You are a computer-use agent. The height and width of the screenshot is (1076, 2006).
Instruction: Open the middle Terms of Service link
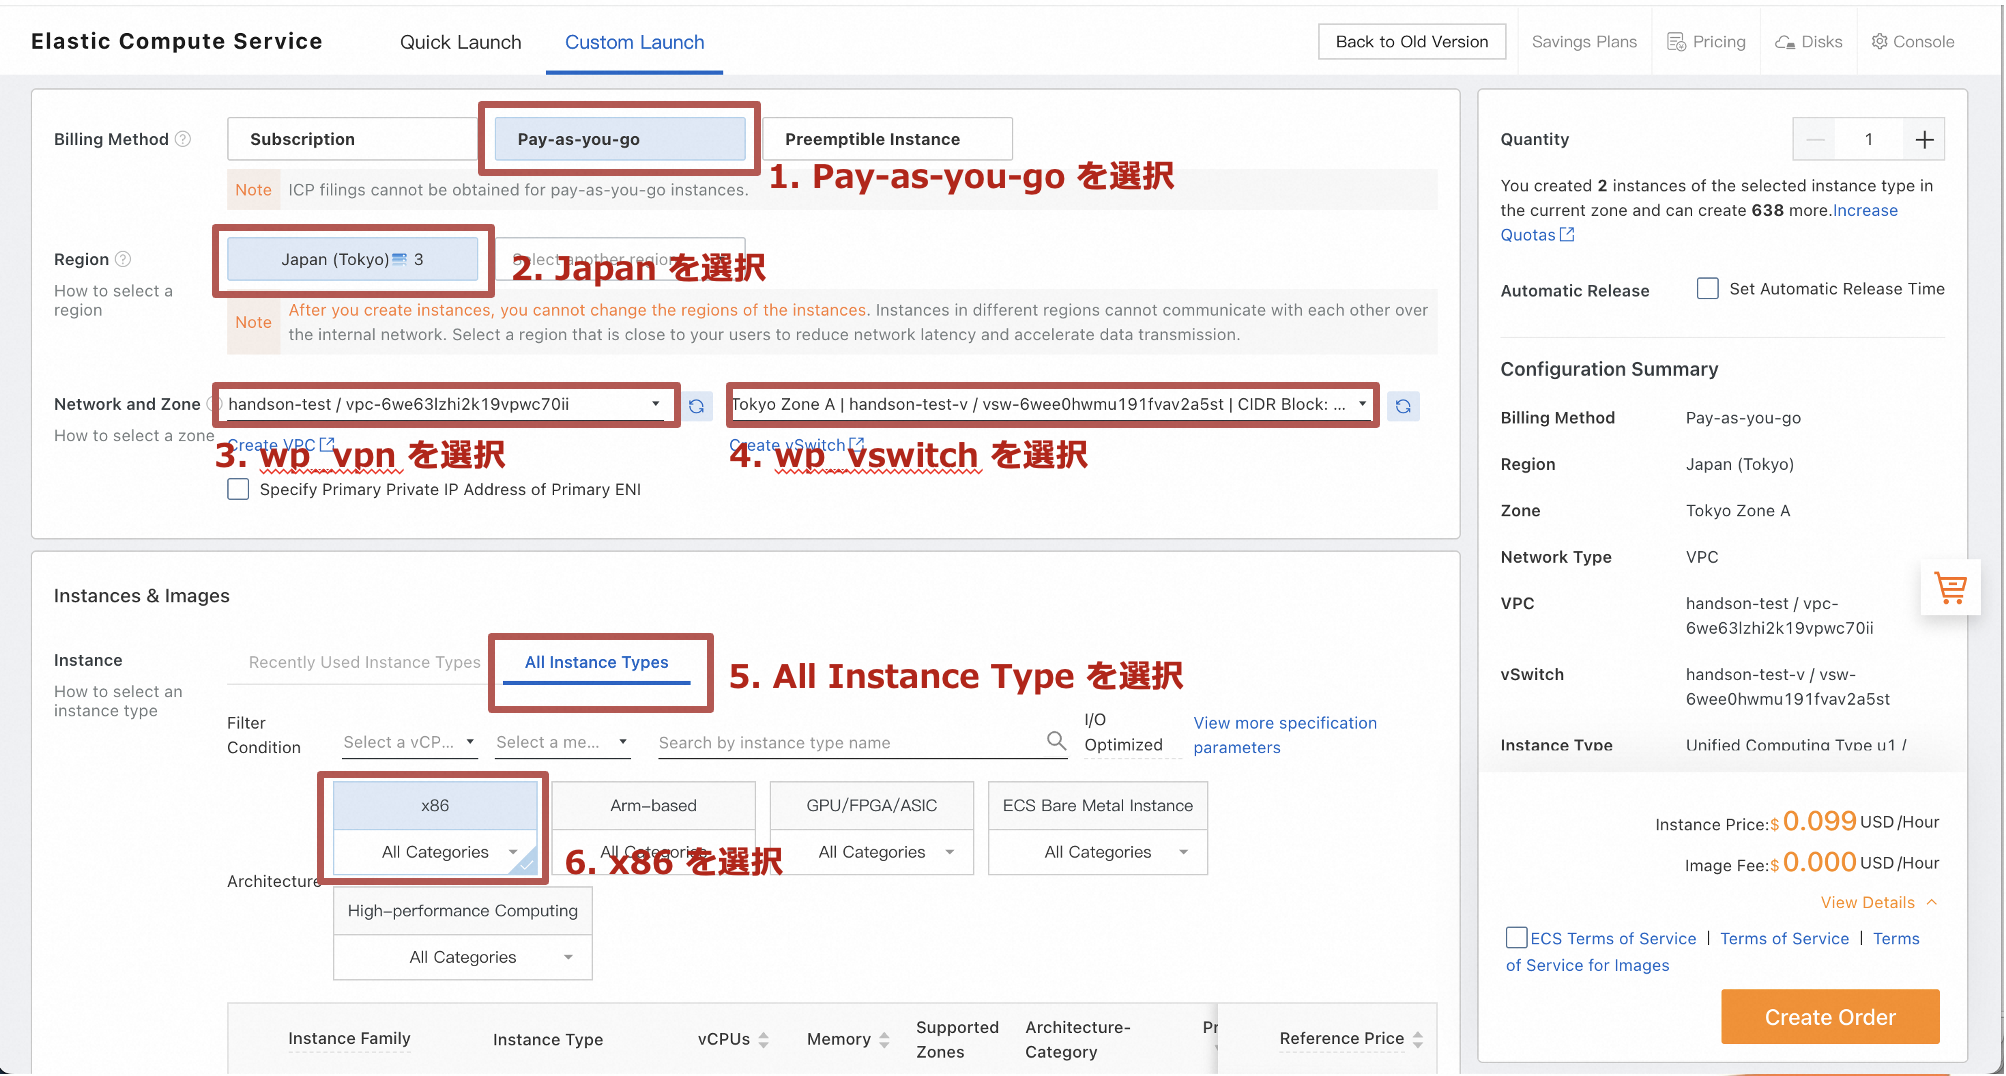click(1785, 938)
